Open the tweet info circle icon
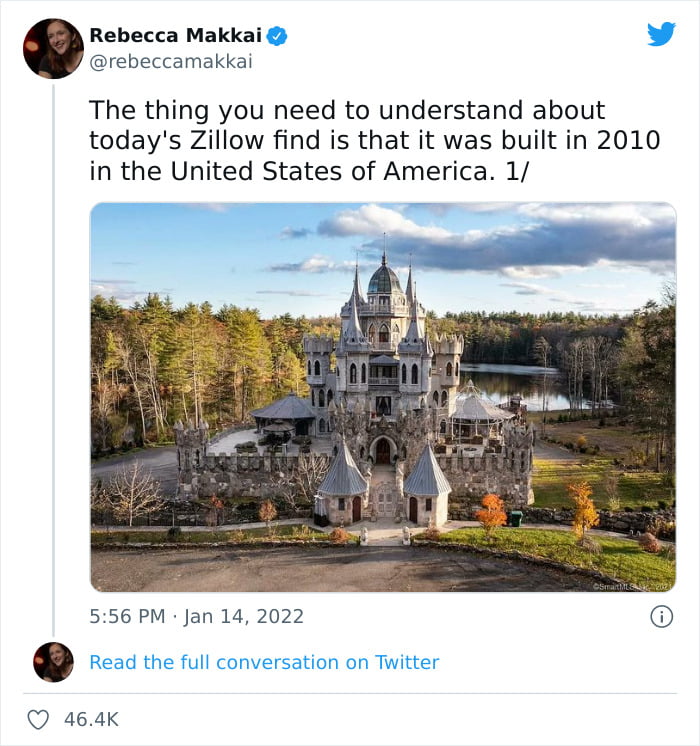Viewport: 700px width, 746px height. 661,617
